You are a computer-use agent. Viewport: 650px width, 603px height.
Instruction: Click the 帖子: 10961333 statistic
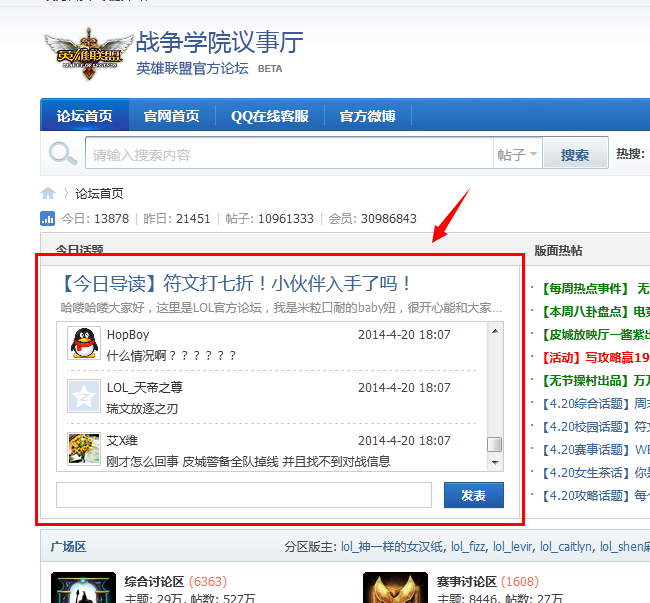269,218
